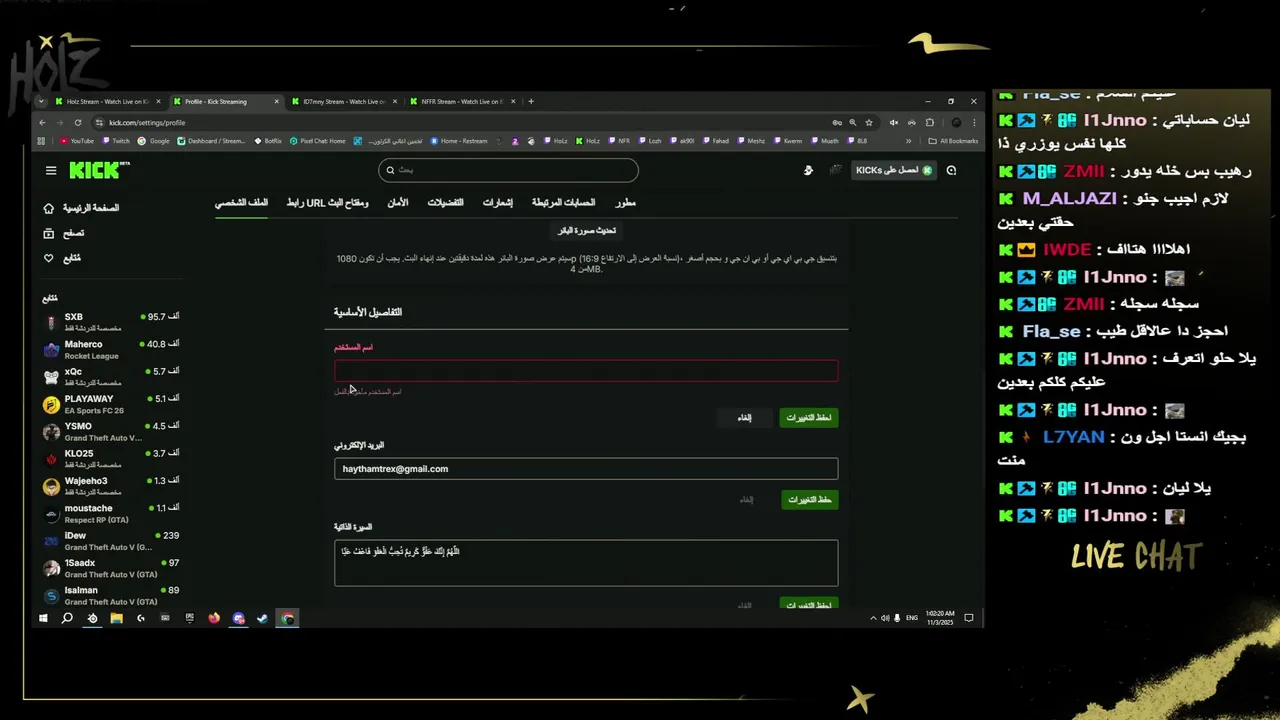Open the Twitch bookmark
The height and width of the screenshot is (720, 1280).
[x=116, y=141]
